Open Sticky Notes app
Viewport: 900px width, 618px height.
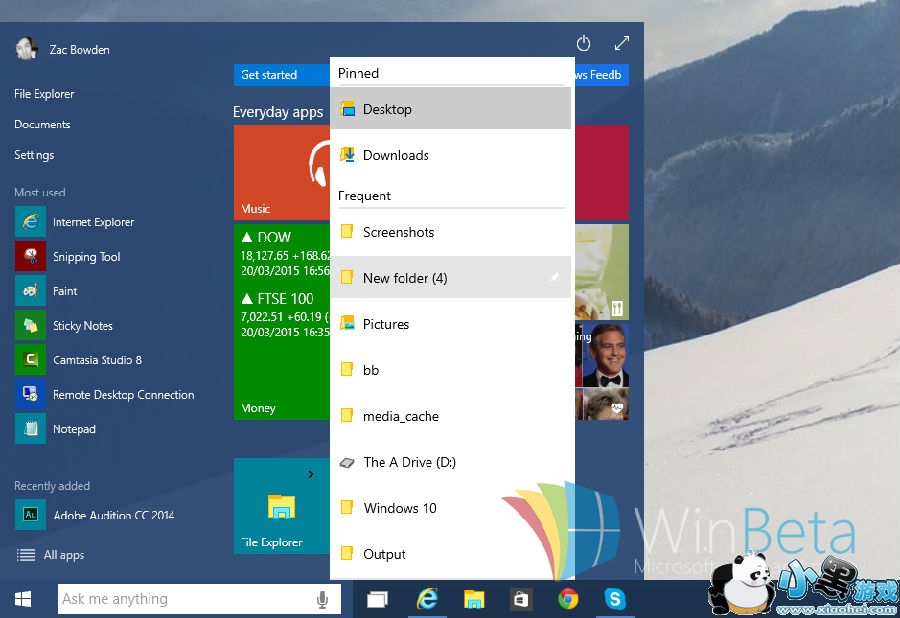82,326
